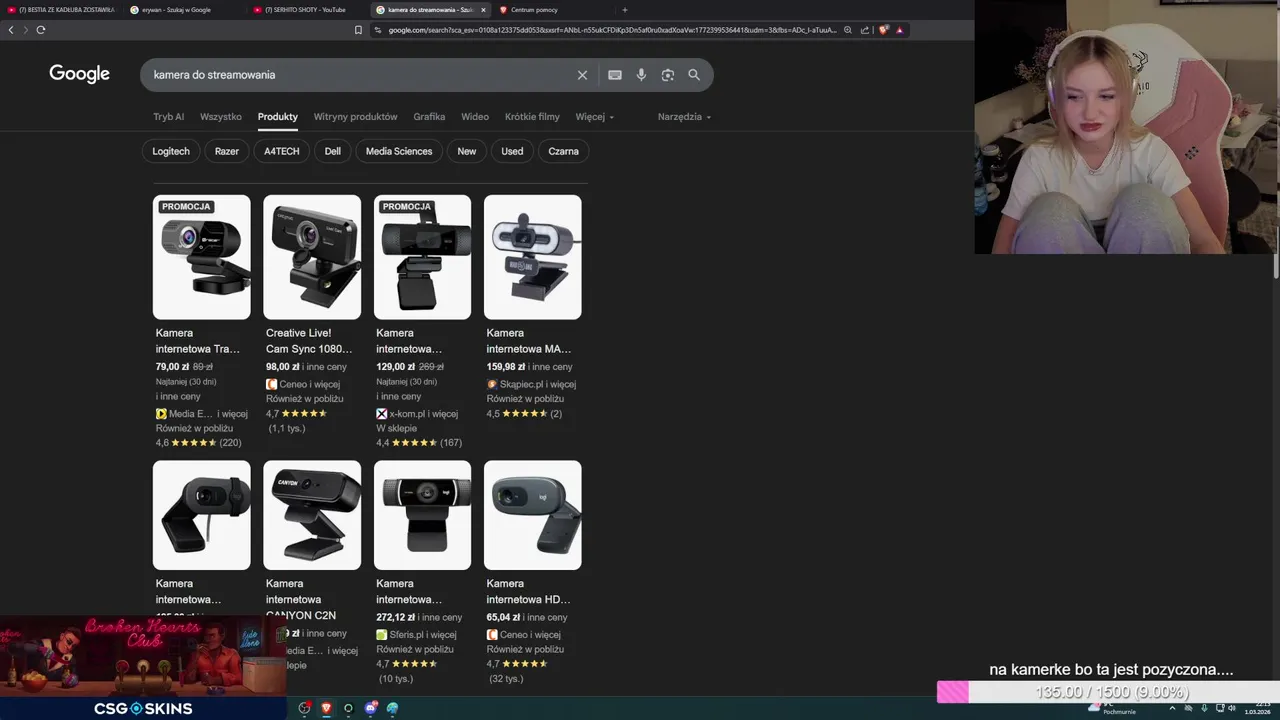1280x720 pixels.
Task: Open 'x-kom.pl i więcej' seller link
Action: point(417,414)
